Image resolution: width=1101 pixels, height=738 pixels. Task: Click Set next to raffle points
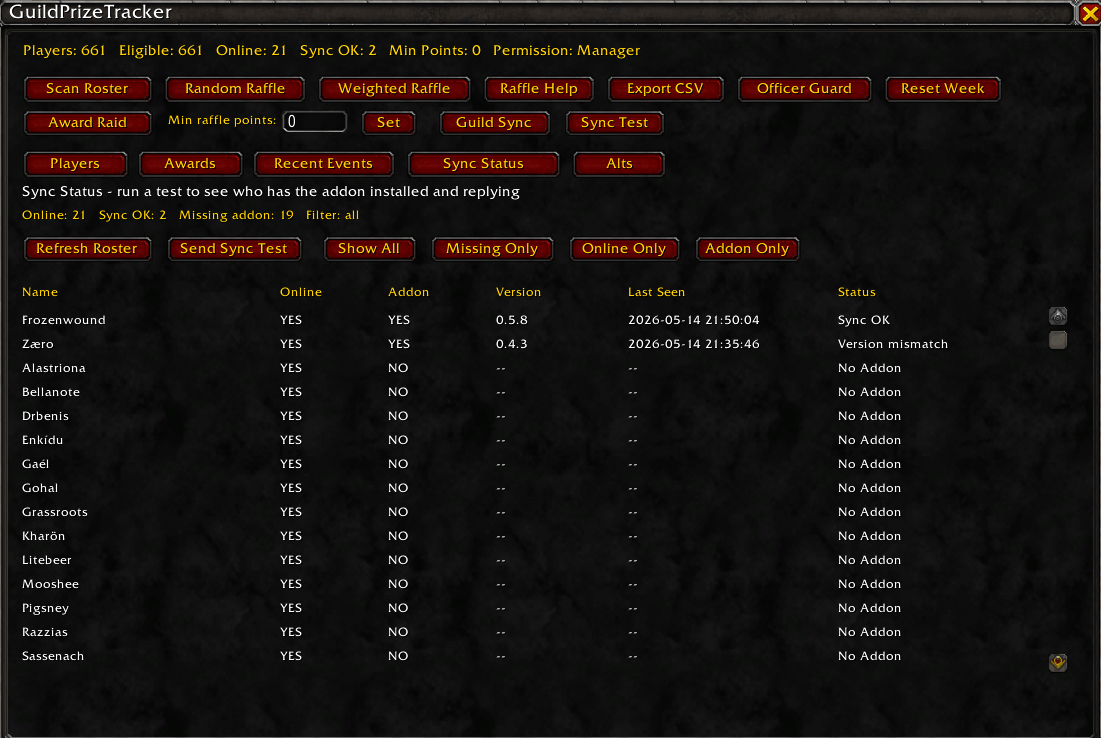click(388, 122)
